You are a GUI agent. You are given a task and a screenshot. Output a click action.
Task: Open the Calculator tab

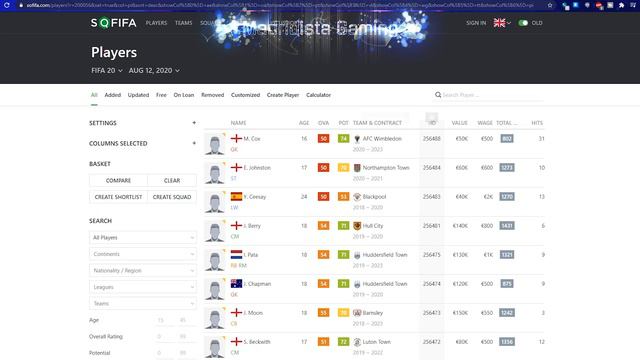318,95
